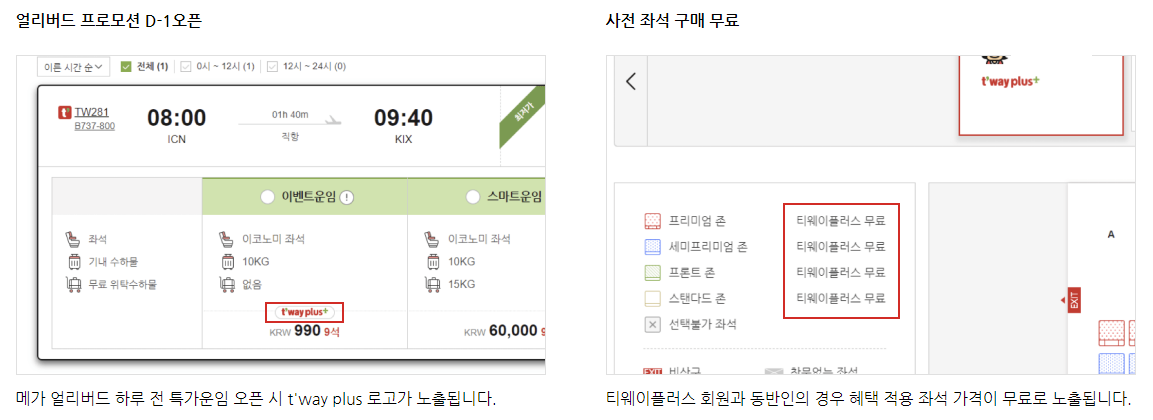The width and height of the screenshot is (1153, 420).
Task: Click the red t'way airline logo icon
Action: [x=65, y=113]
